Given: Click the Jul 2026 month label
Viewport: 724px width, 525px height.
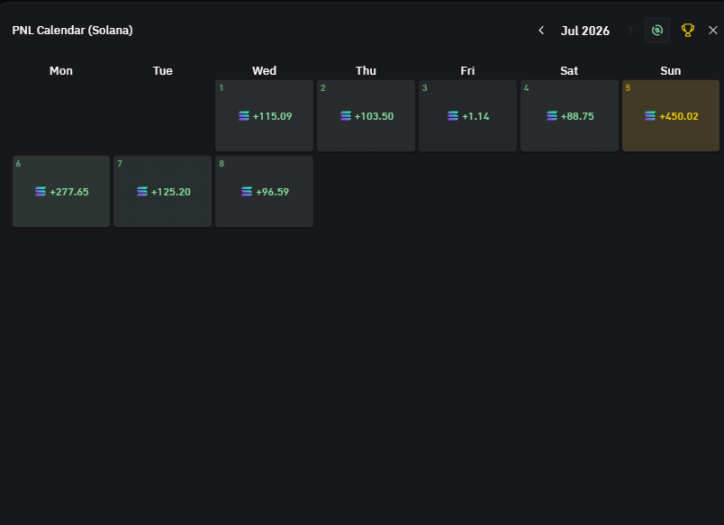Looking at the screenshot, I should pyautogui.click(x=585, y=30).
